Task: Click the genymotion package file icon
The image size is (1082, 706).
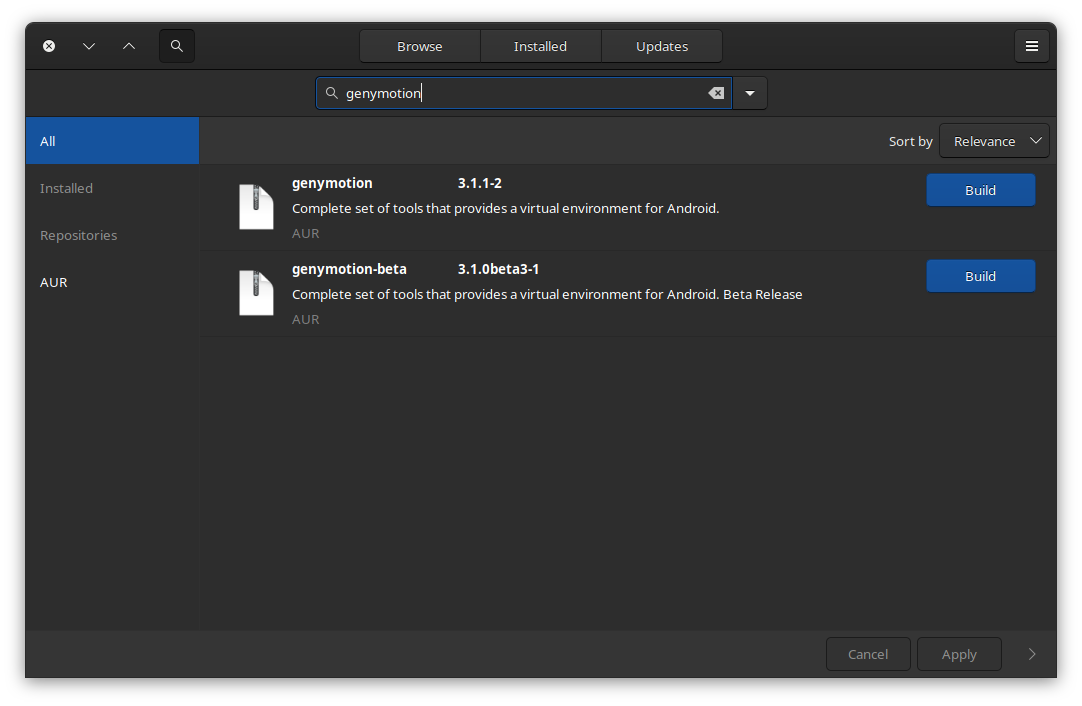Action: pos(256,206)
